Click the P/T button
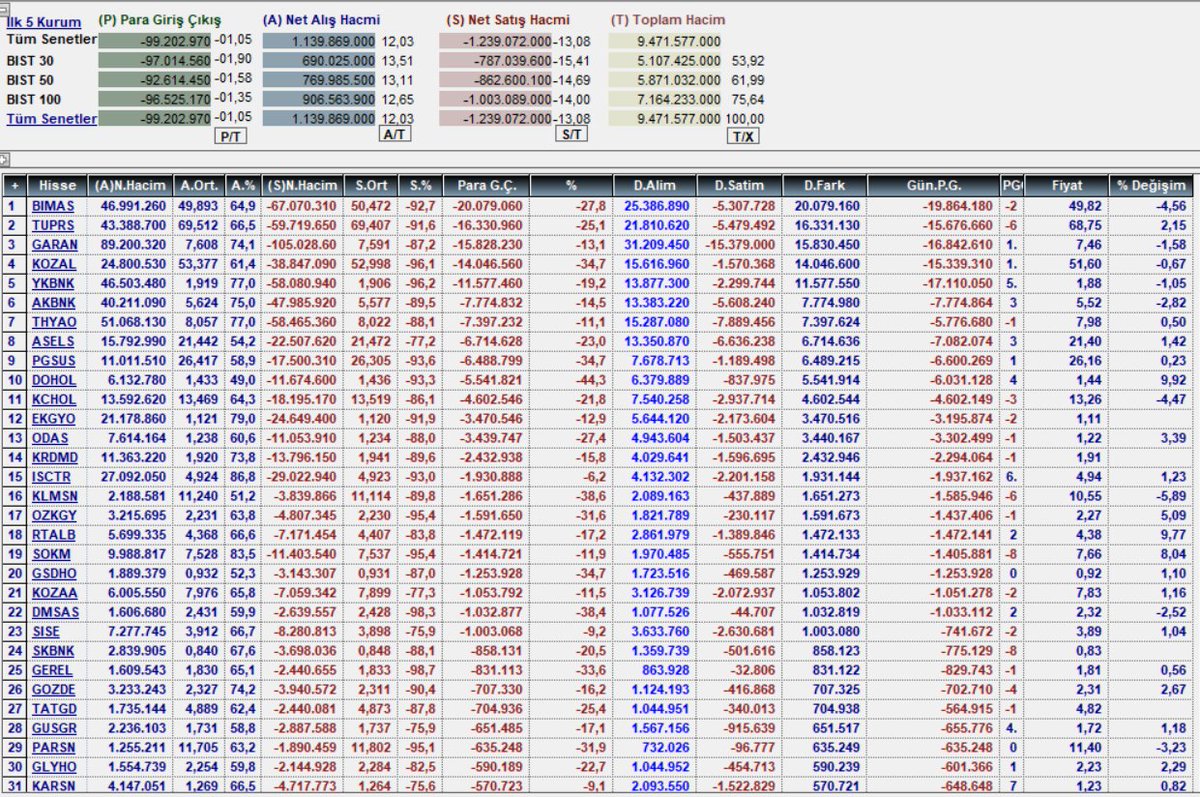The height and width of the screenshot is (797, 1200). (x=229, y=136)
